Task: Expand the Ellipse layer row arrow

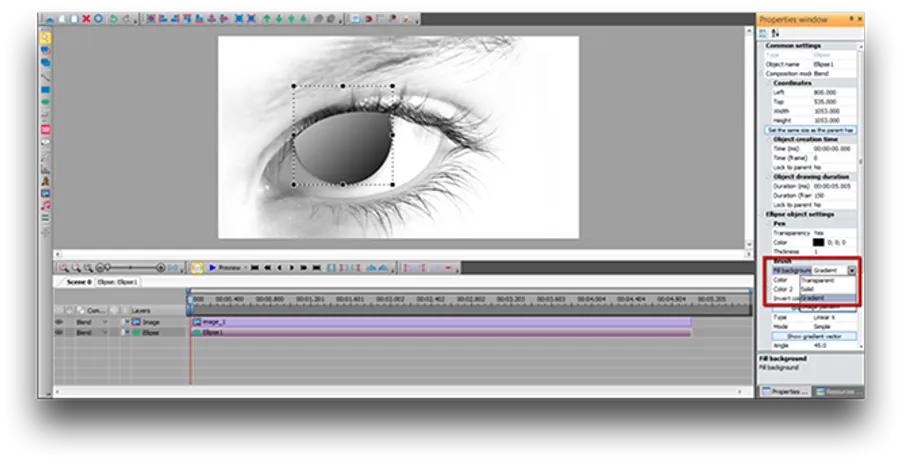Action: coord(128,332)
